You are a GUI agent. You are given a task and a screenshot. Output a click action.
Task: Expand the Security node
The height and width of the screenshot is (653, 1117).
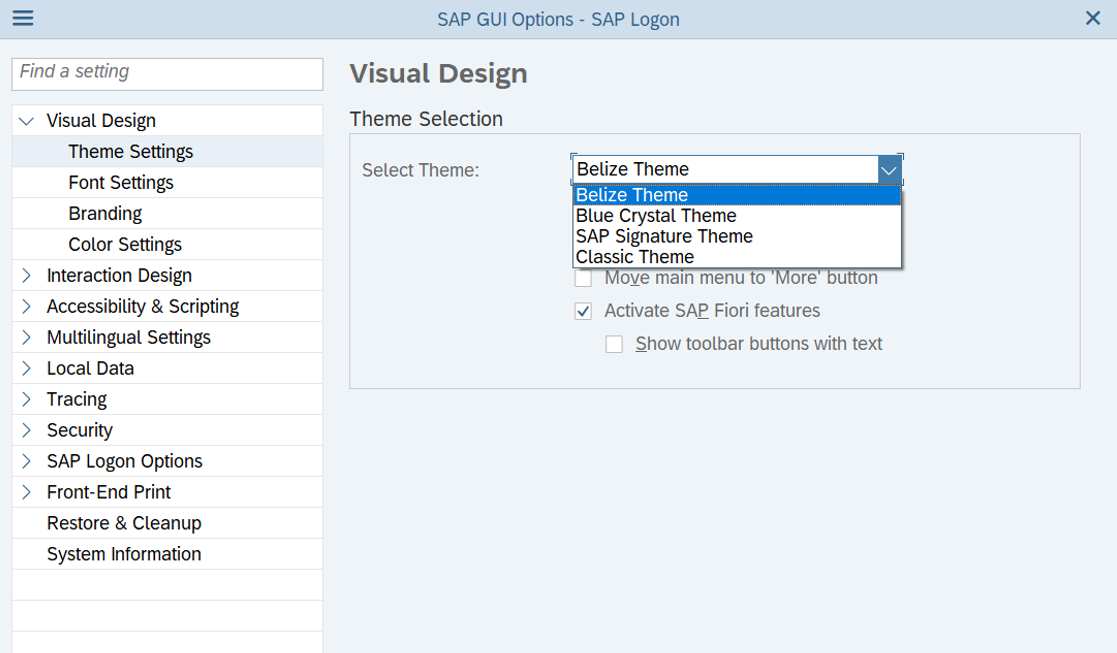tap(26, 430)
